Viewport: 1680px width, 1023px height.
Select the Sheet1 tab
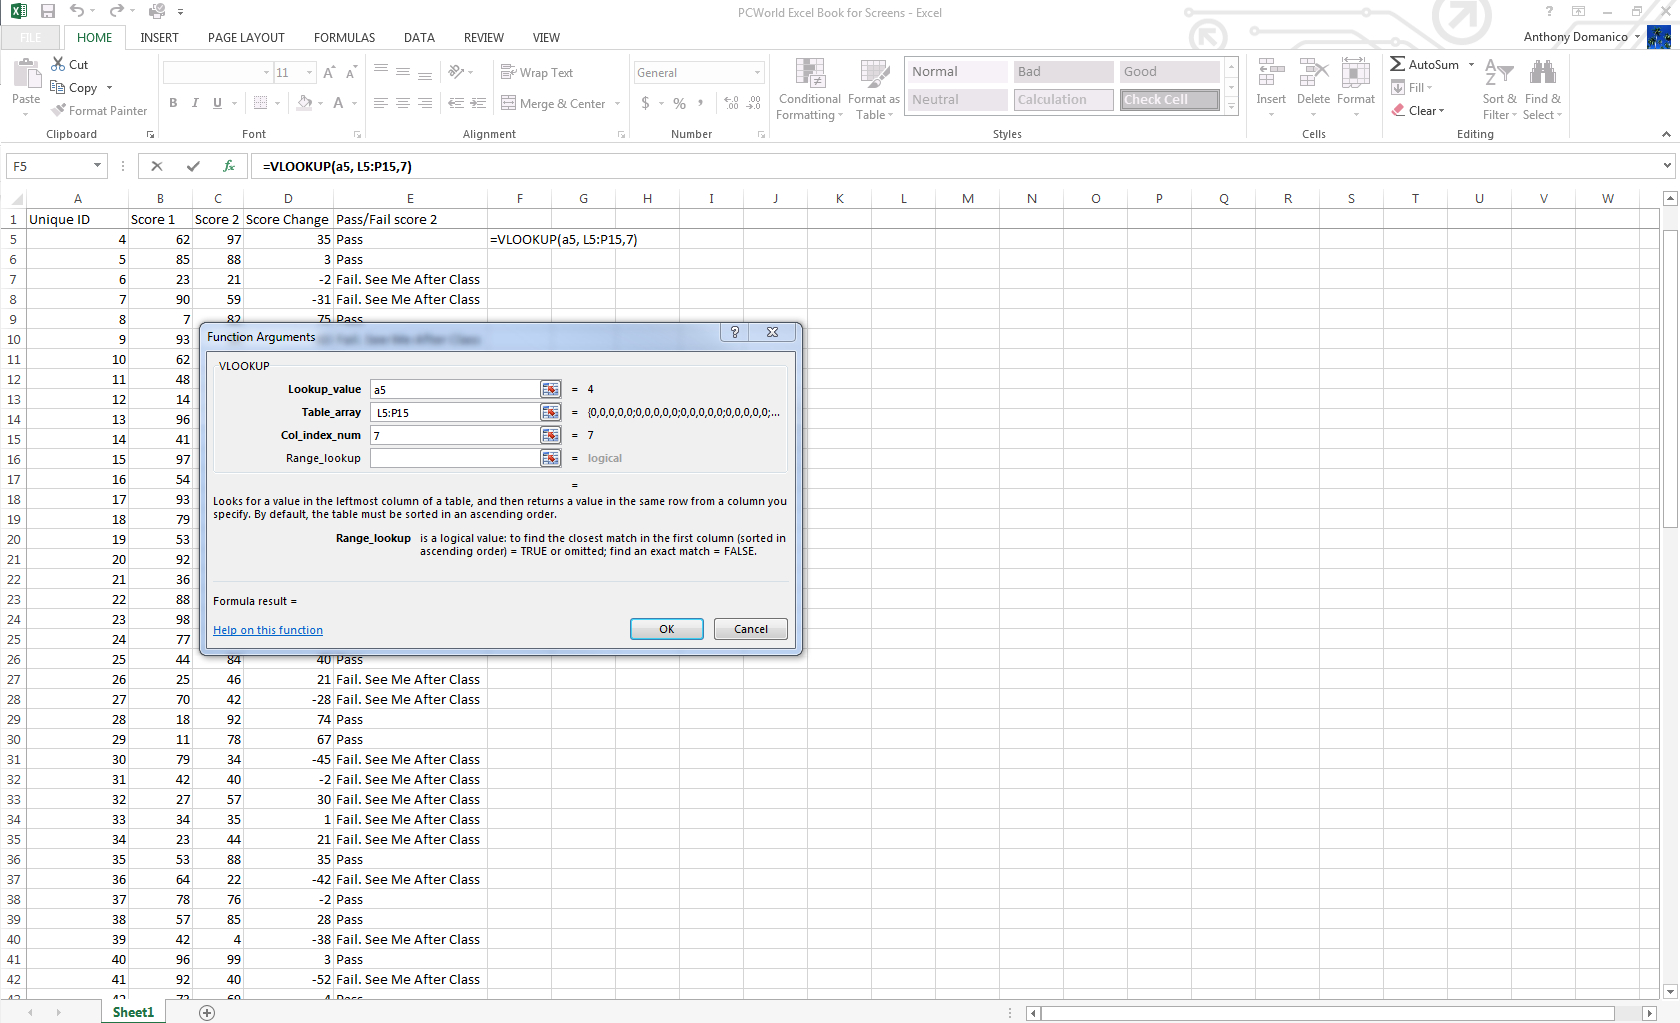(x=132, y=1011)
